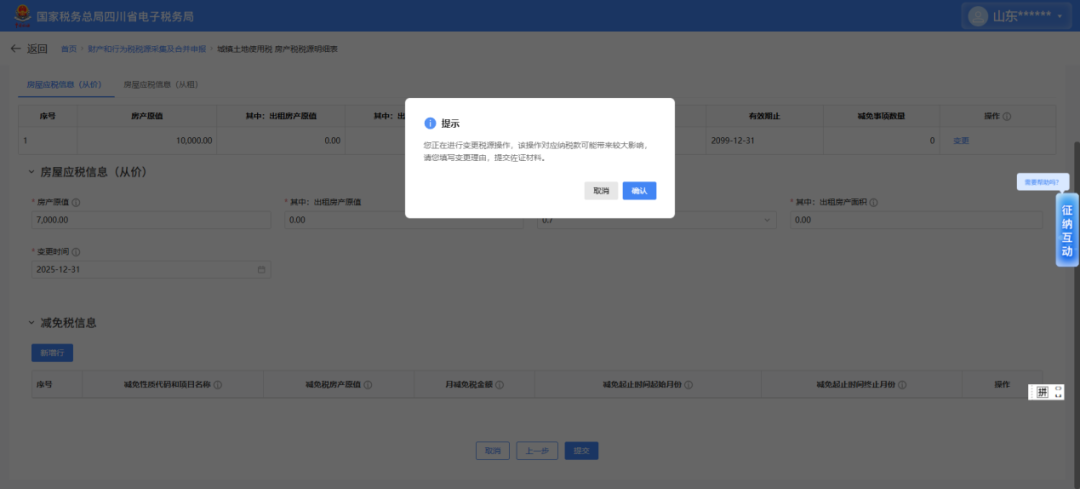
Task: Open the calendar icon in the 变更时间 field
Action: [x=262, y=270]
